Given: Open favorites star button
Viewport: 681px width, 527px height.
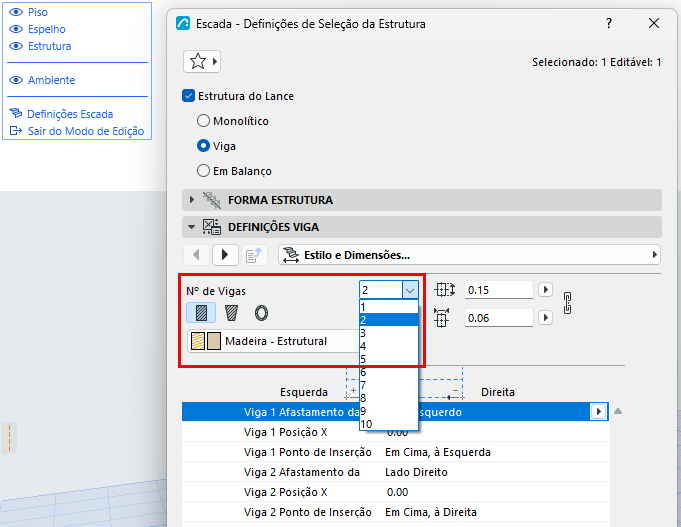Looking at the screenshot, I should click(x=202, y=62).
